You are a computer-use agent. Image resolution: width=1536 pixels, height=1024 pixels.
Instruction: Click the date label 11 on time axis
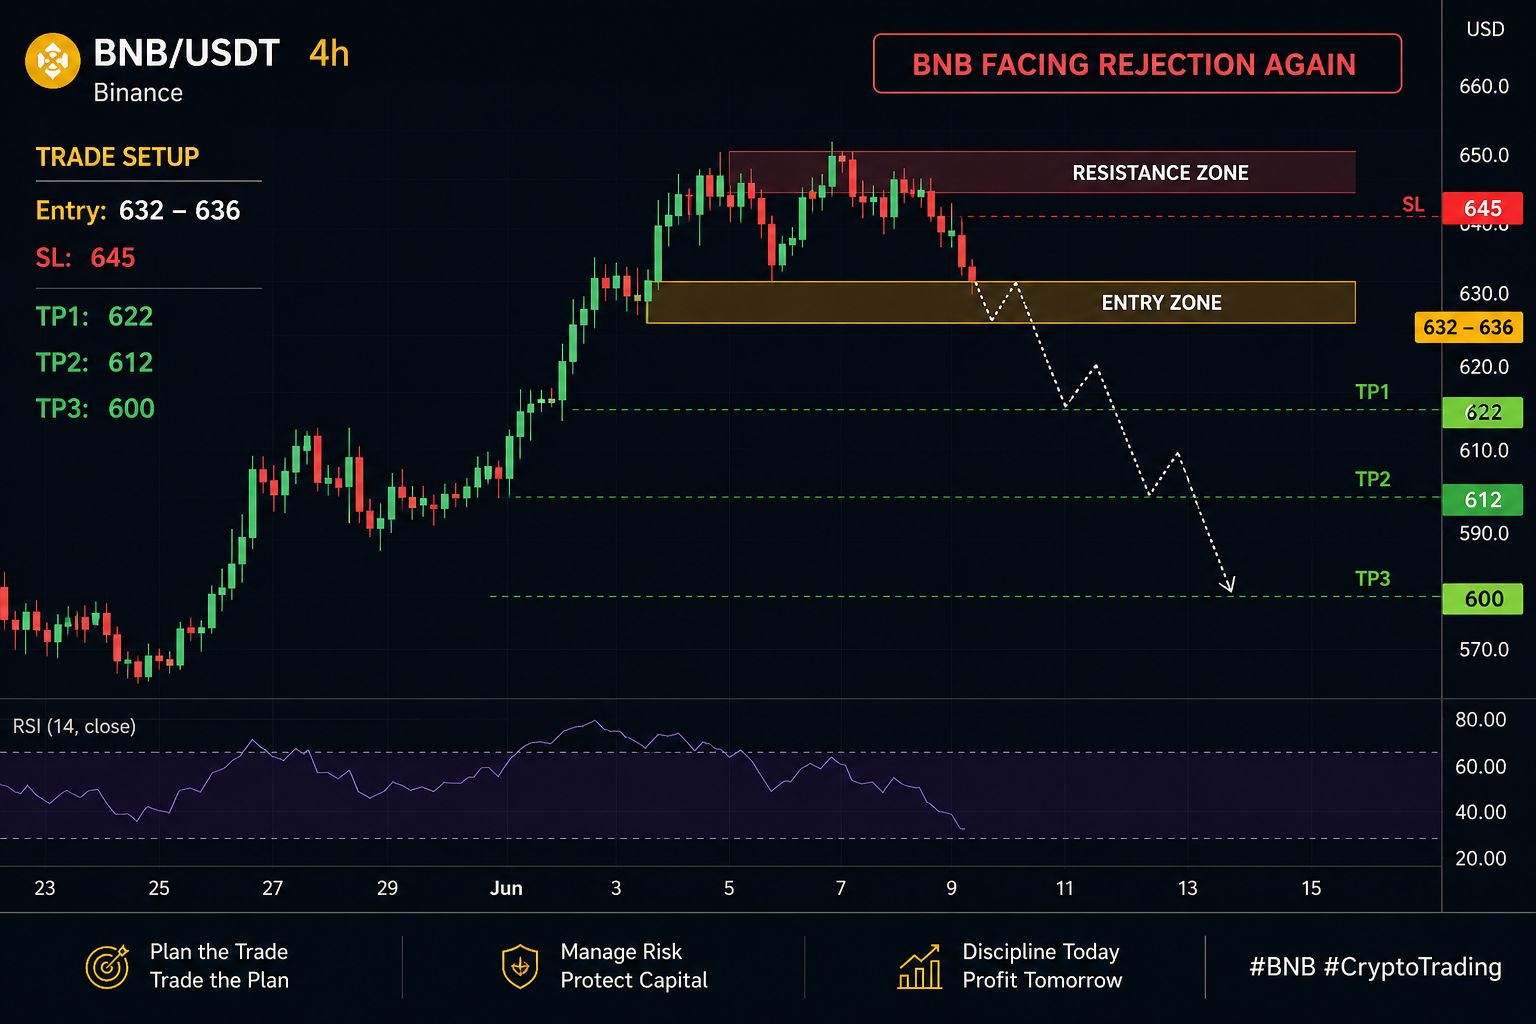(x=1064, y=888)
